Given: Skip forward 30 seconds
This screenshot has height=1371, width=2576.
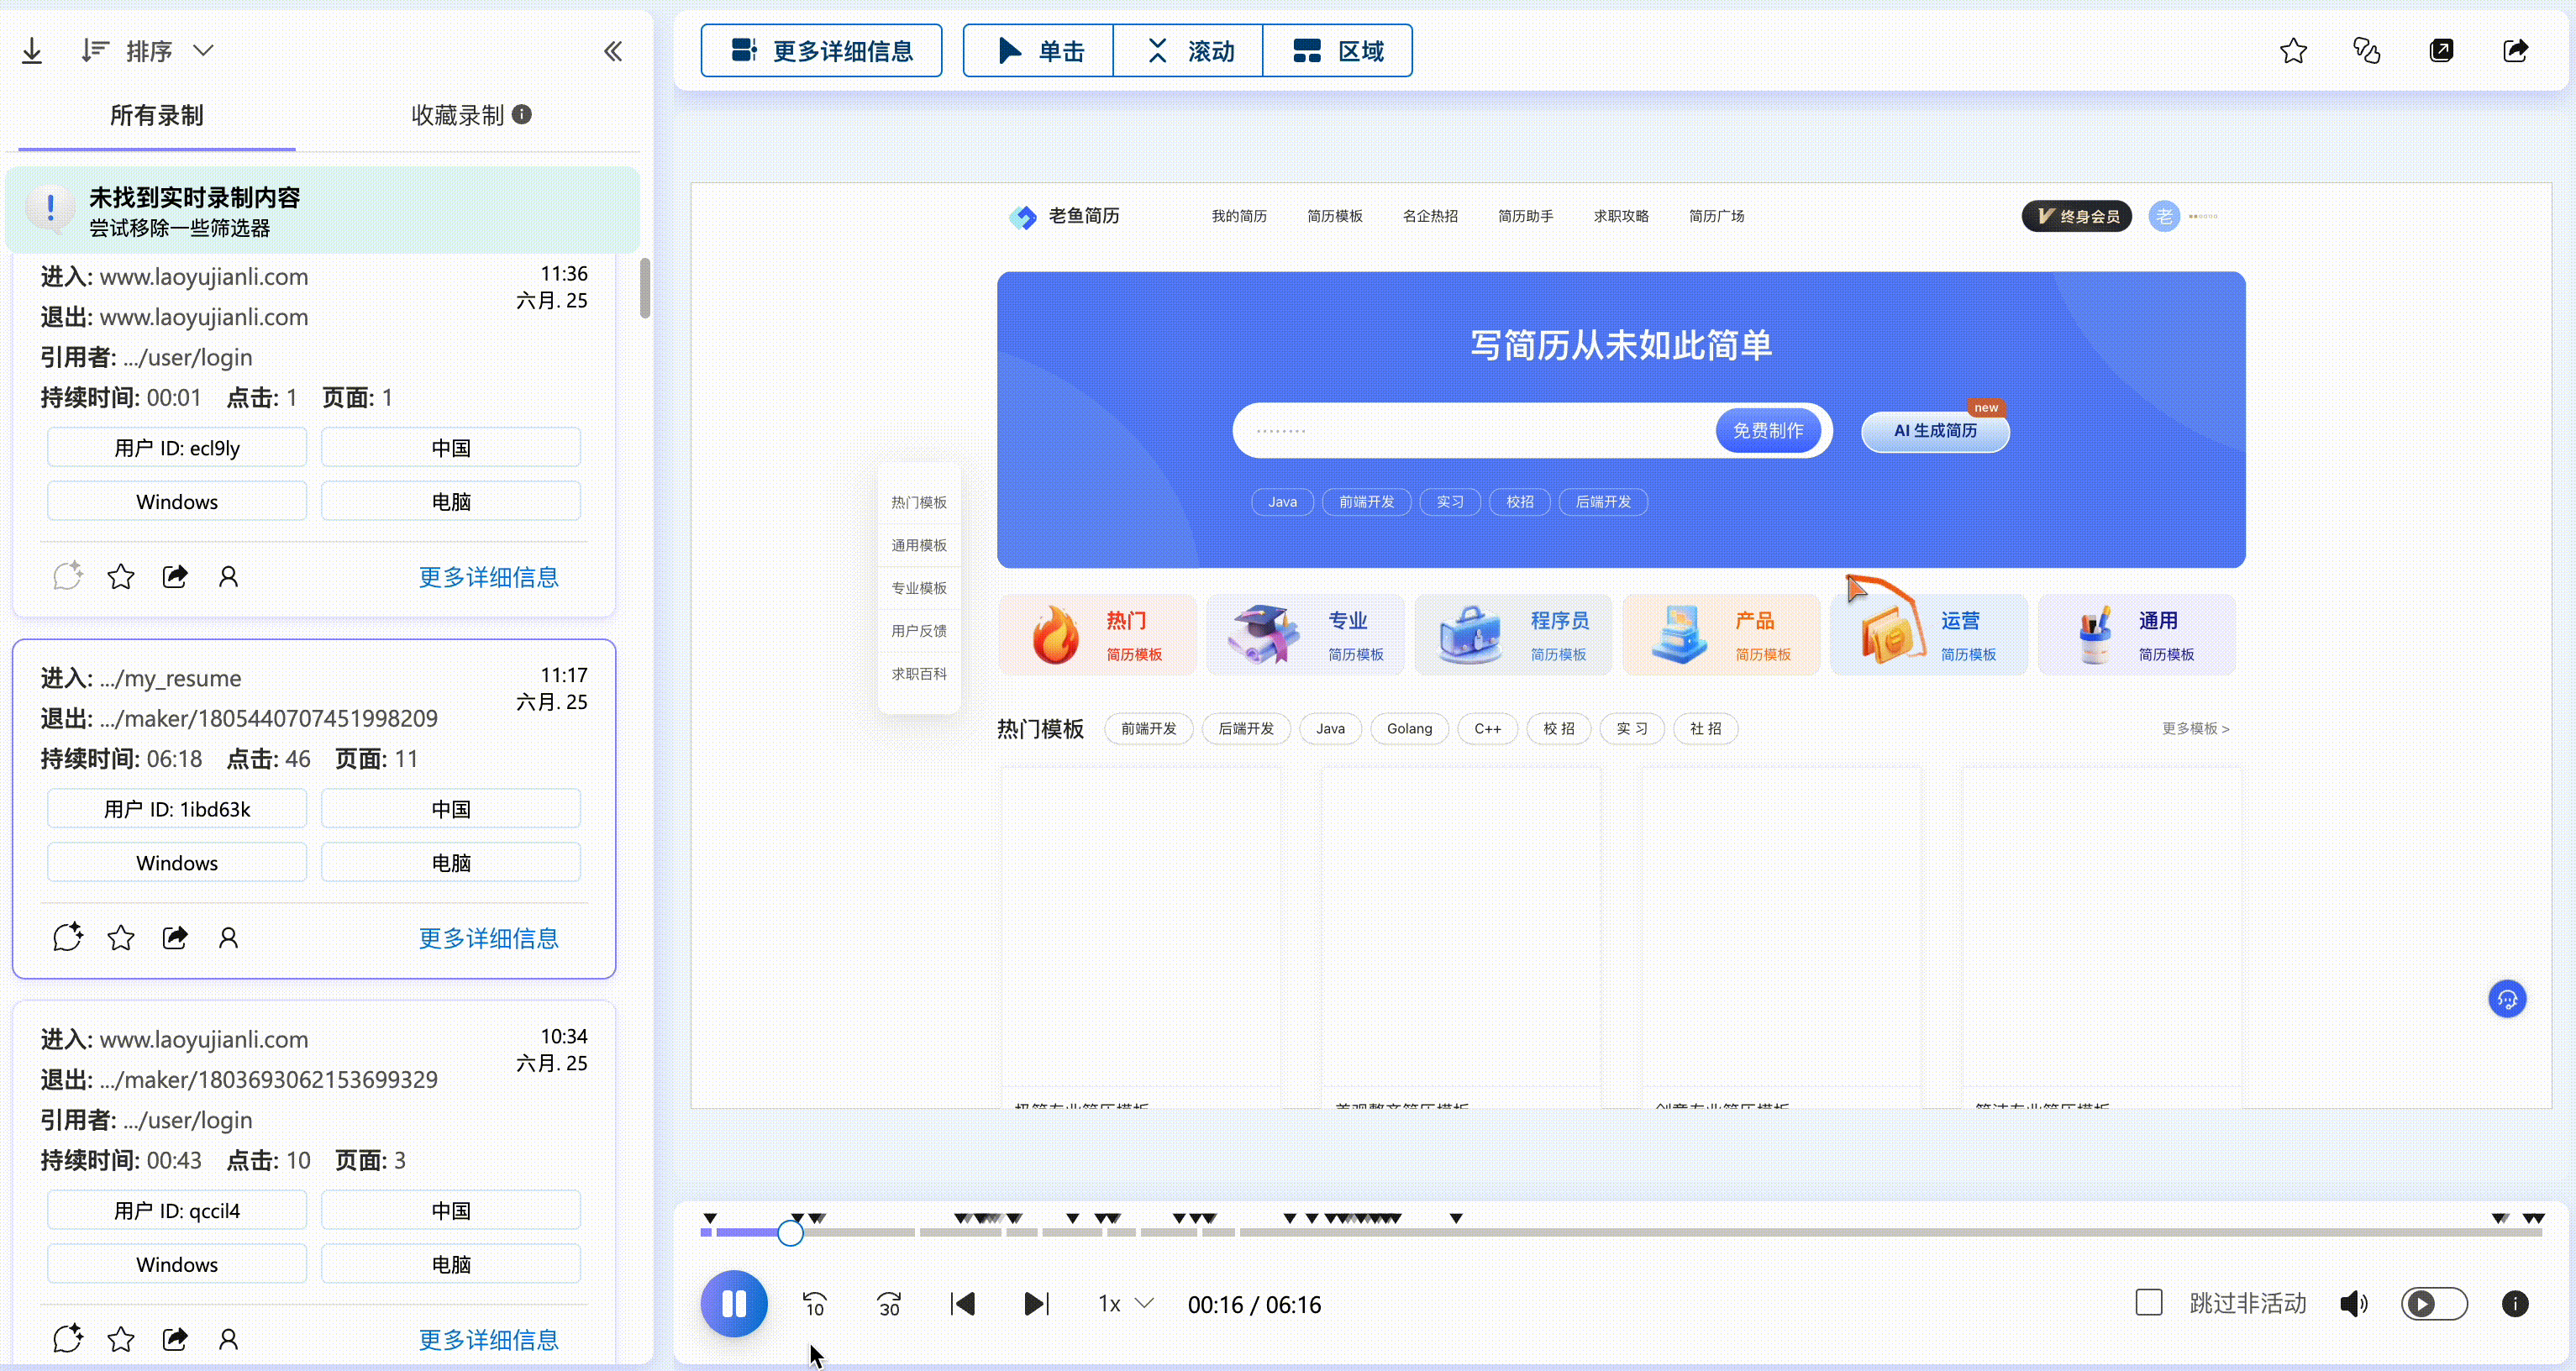Looking at the screenshot, I should coord(888,1304).
